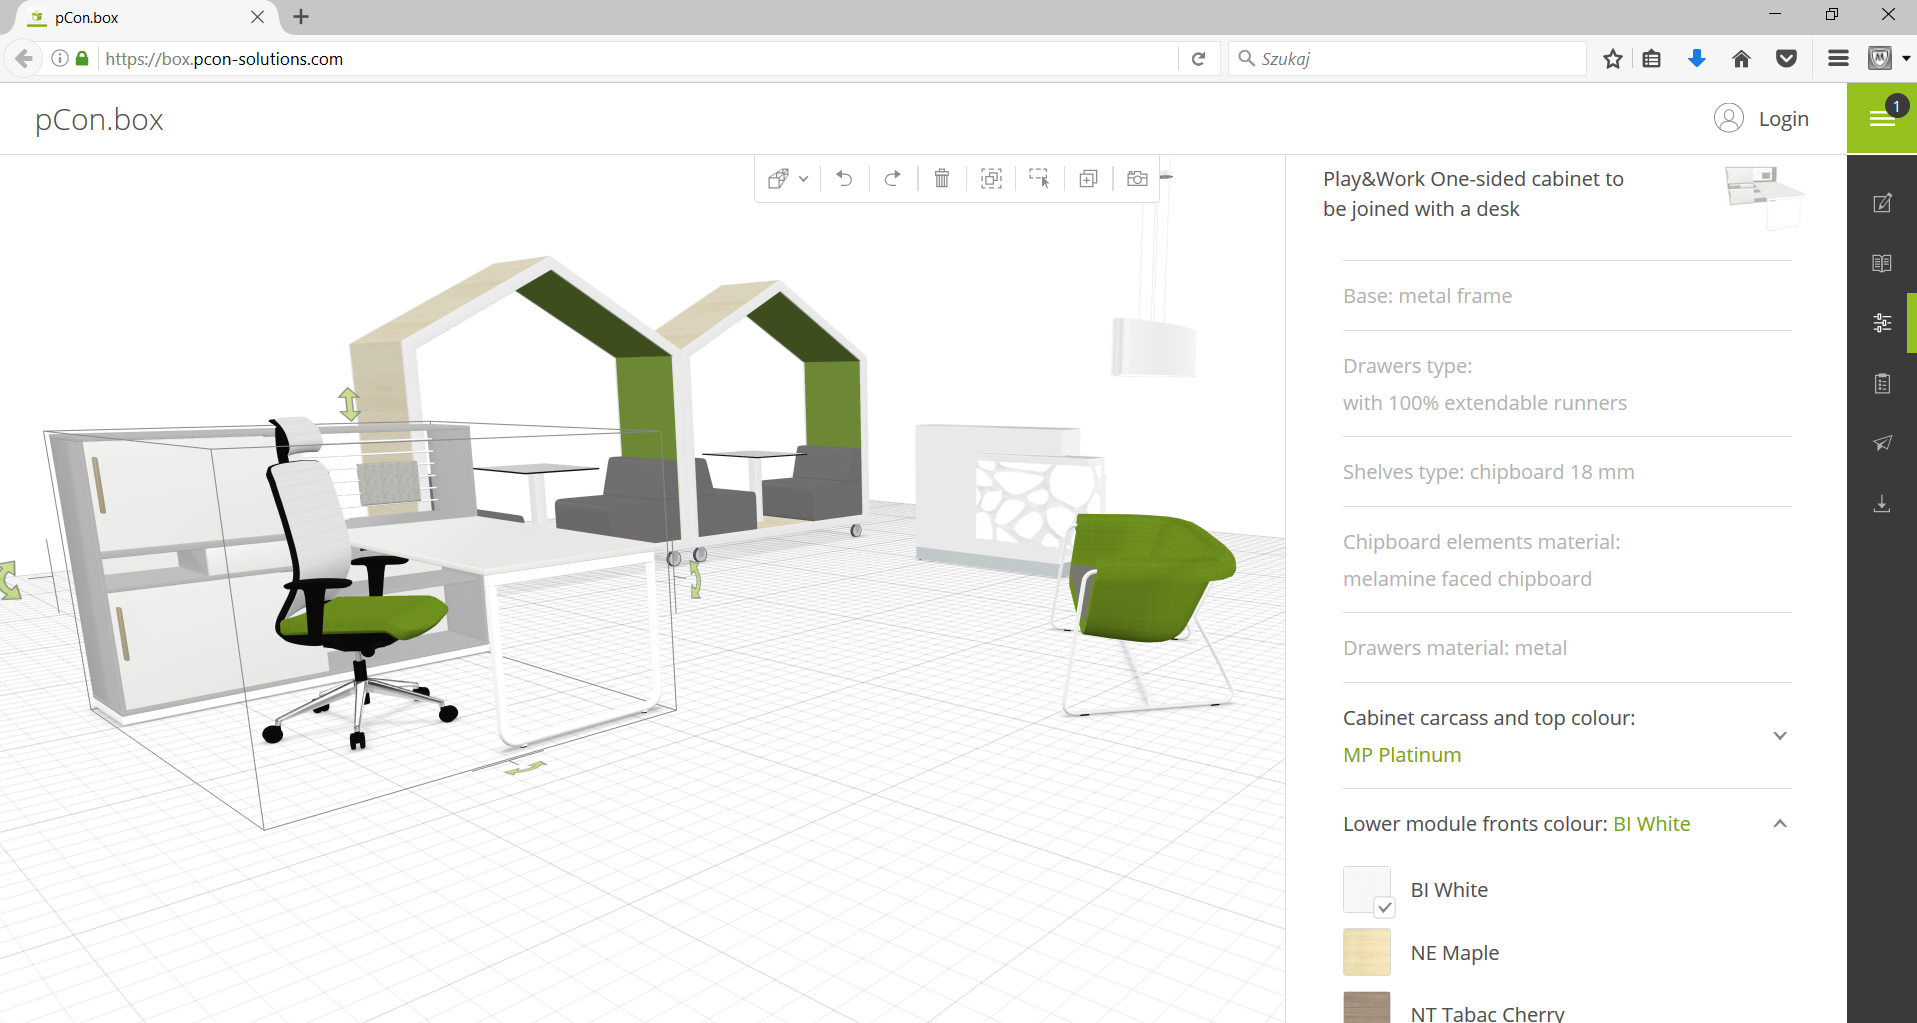The height and width of the screenshot is (1023, 1917).
Task: Select the NT Tabac Cherry colour swatch
Action: click(x=1367, y=1007)
